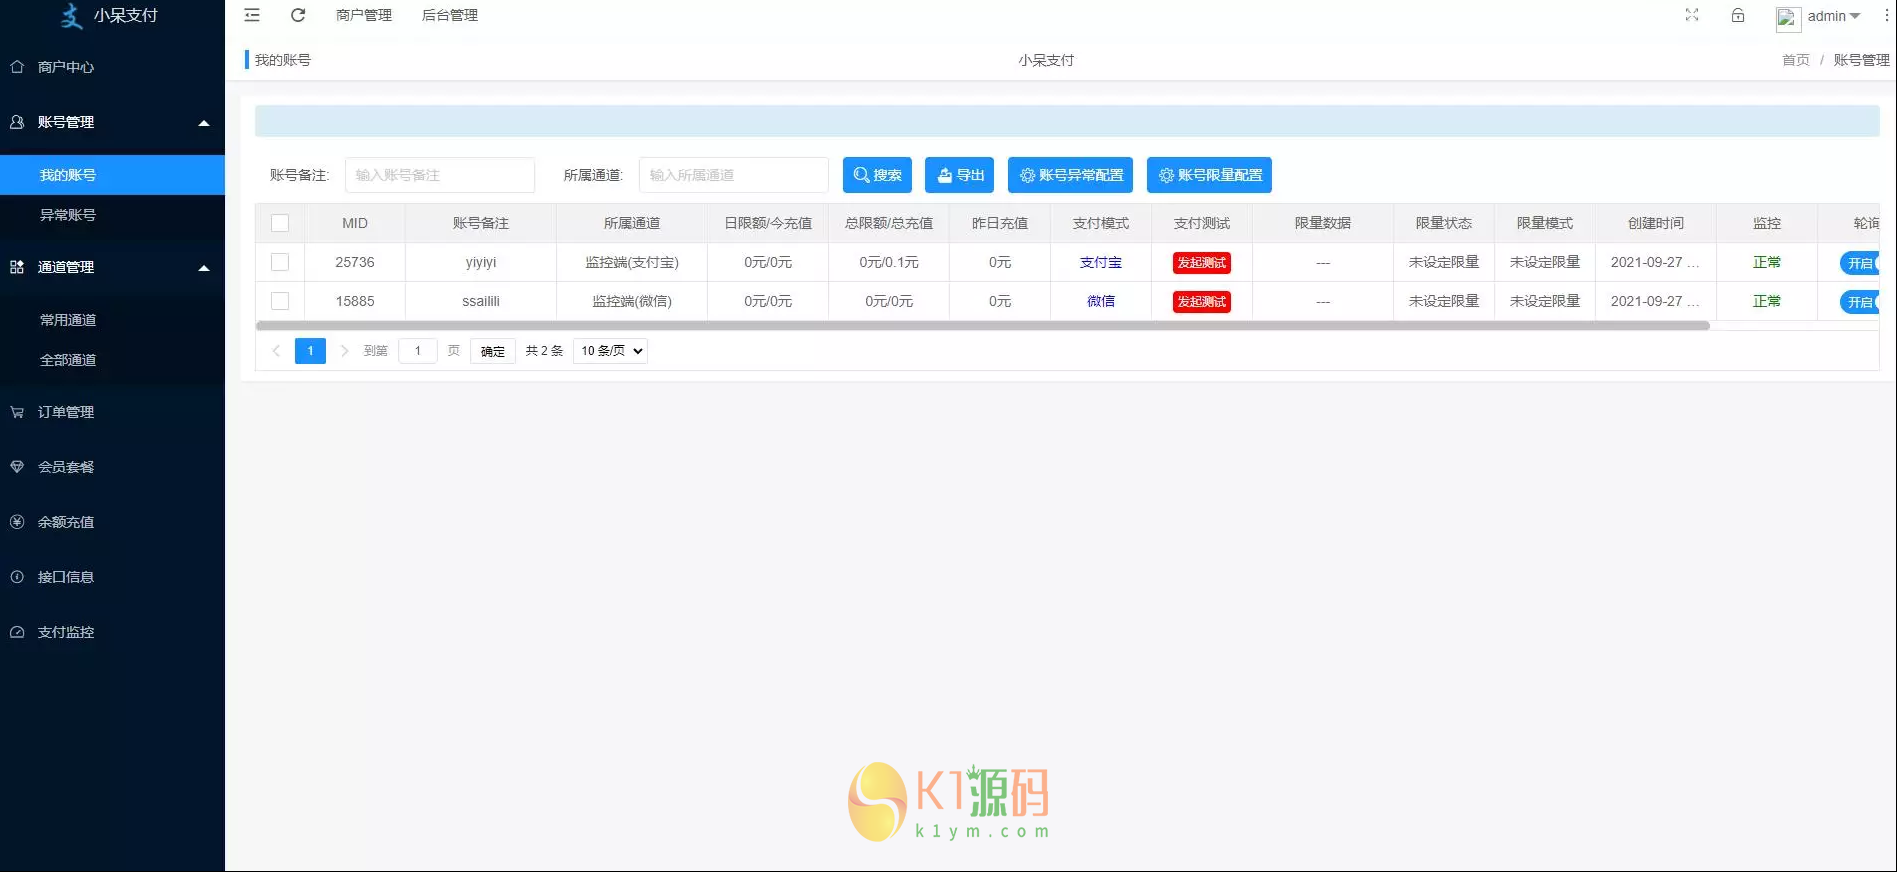Click the 限量状态 column header

tap(1444, 223)
